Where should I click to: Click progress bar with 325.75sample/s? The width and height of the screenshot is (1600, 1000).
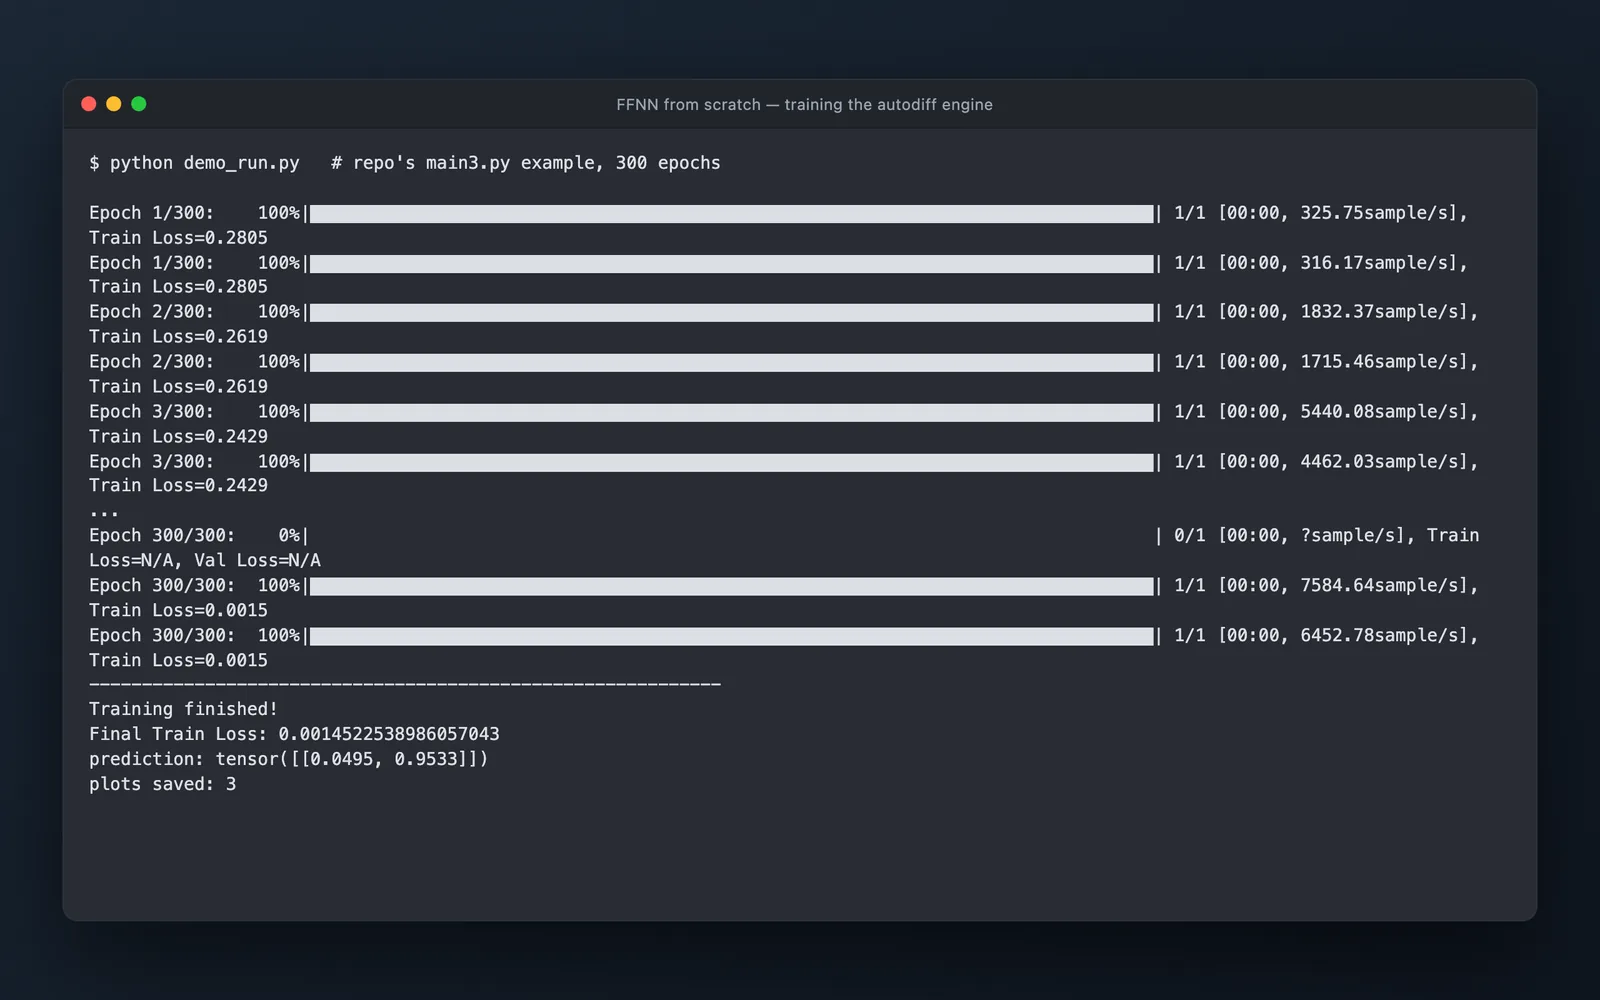[732, 214]
